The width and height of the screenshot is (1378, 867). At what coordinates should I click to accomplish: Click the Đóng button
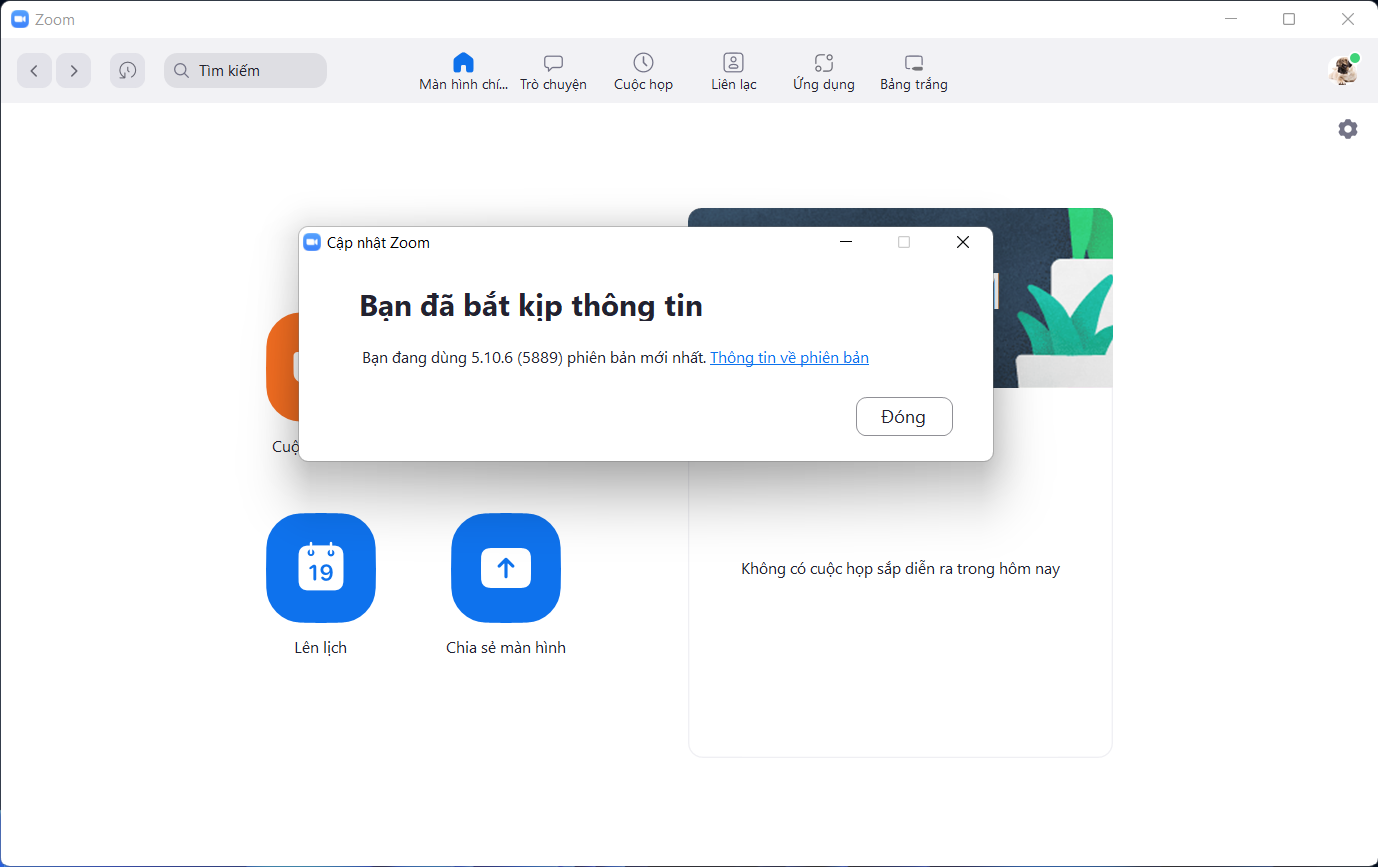pyautogui.click(x=903, y=416)
